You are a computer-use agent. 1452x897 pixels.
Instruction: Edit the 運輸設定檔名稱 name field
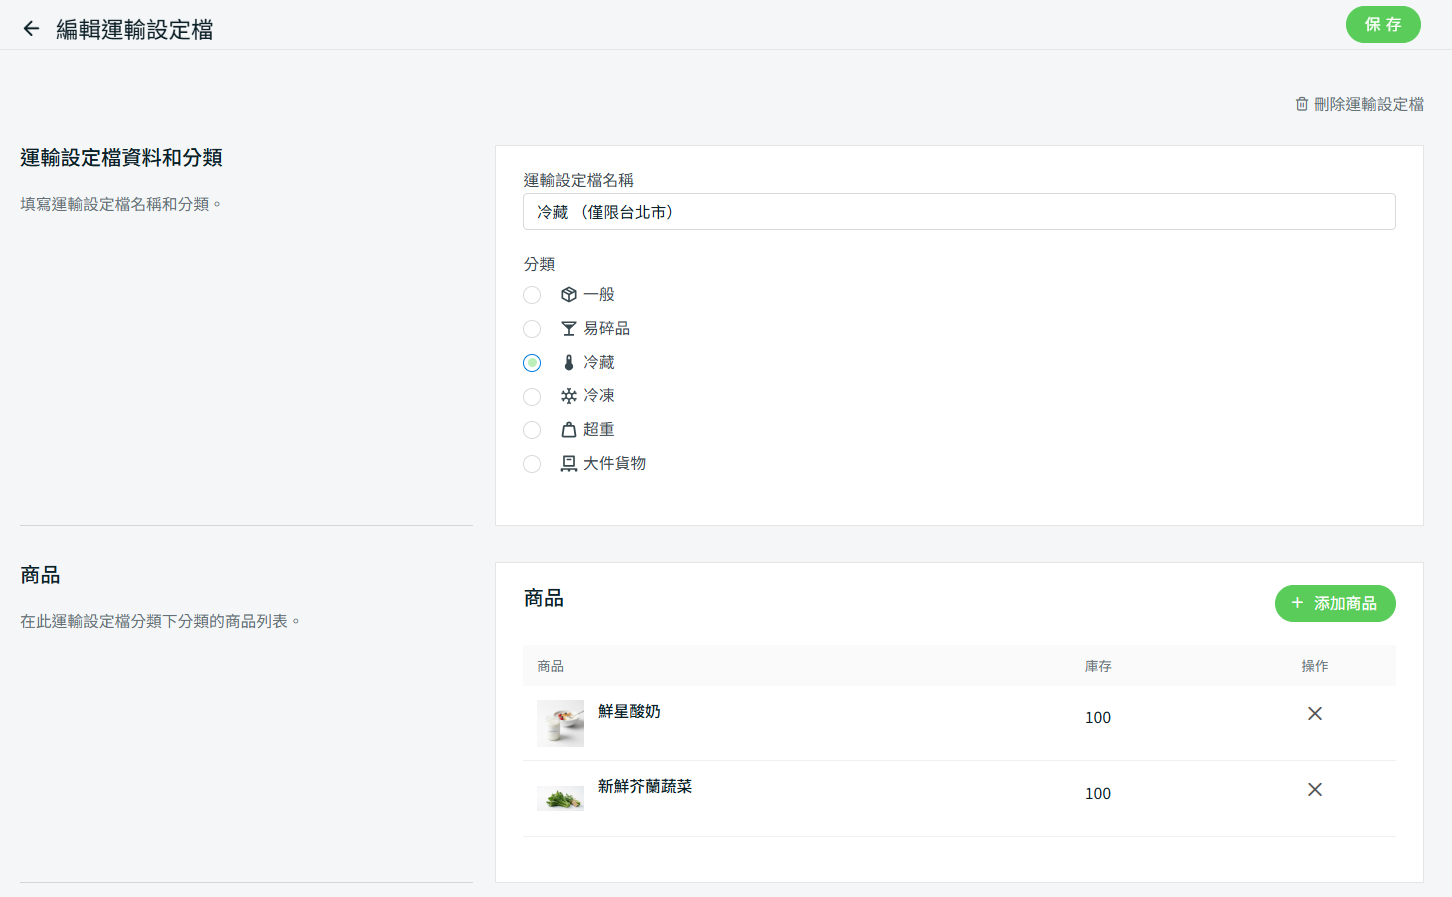coord(958,212)
